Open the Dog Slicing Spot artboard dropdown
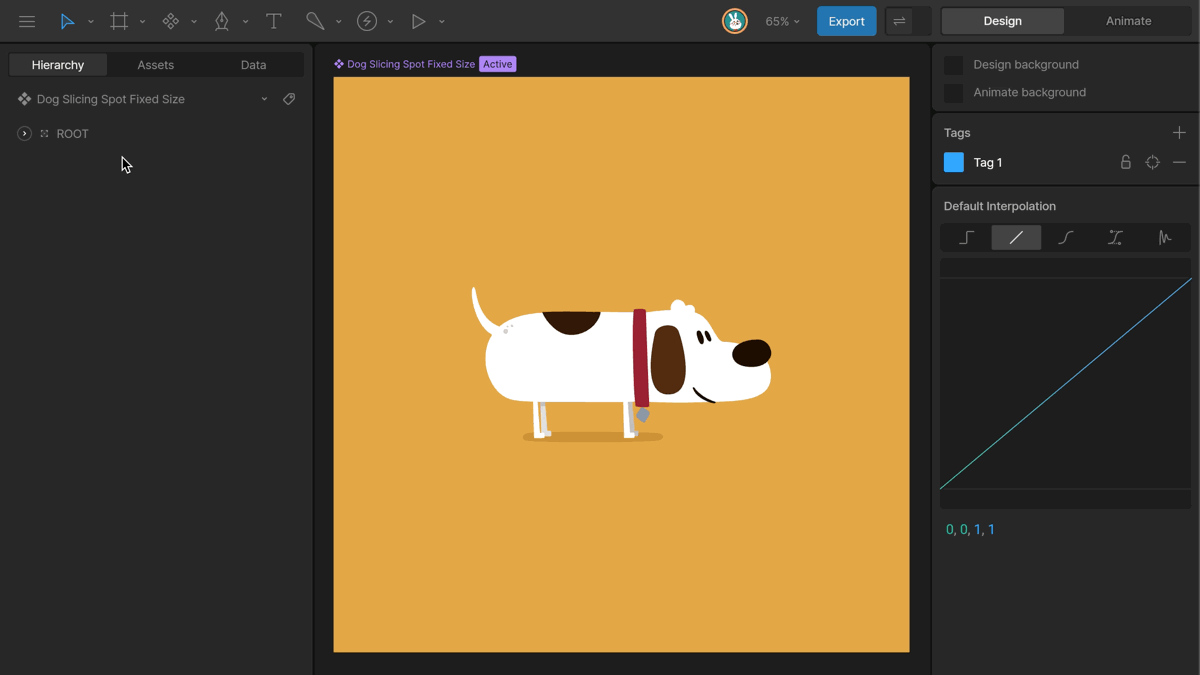 click(264, 99)
